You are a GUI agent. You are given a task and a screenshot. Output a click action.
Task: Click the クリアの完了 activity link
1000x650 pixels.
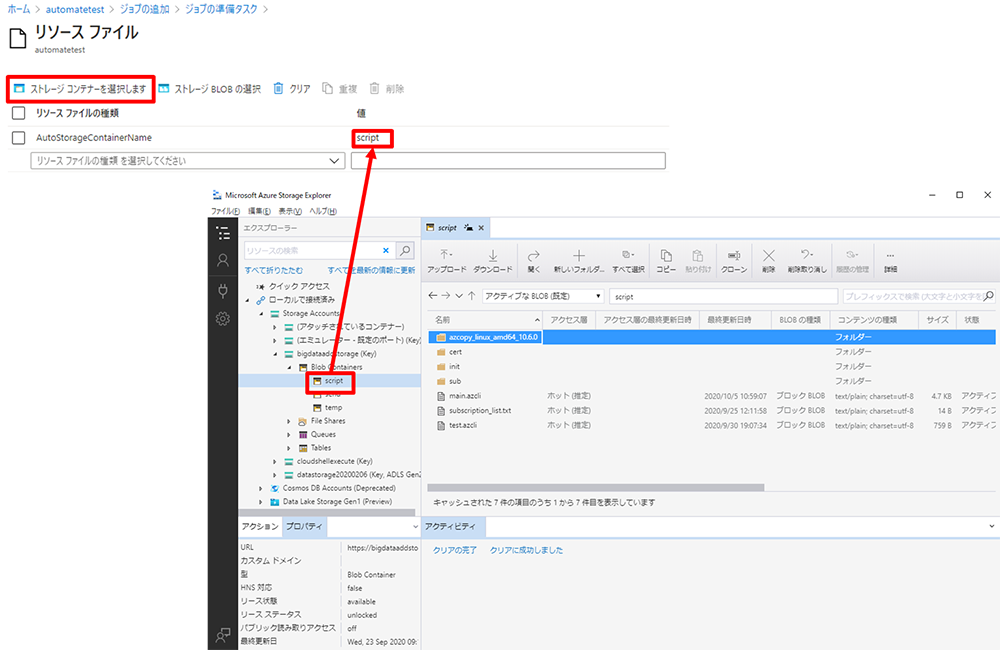click(455, 550)
